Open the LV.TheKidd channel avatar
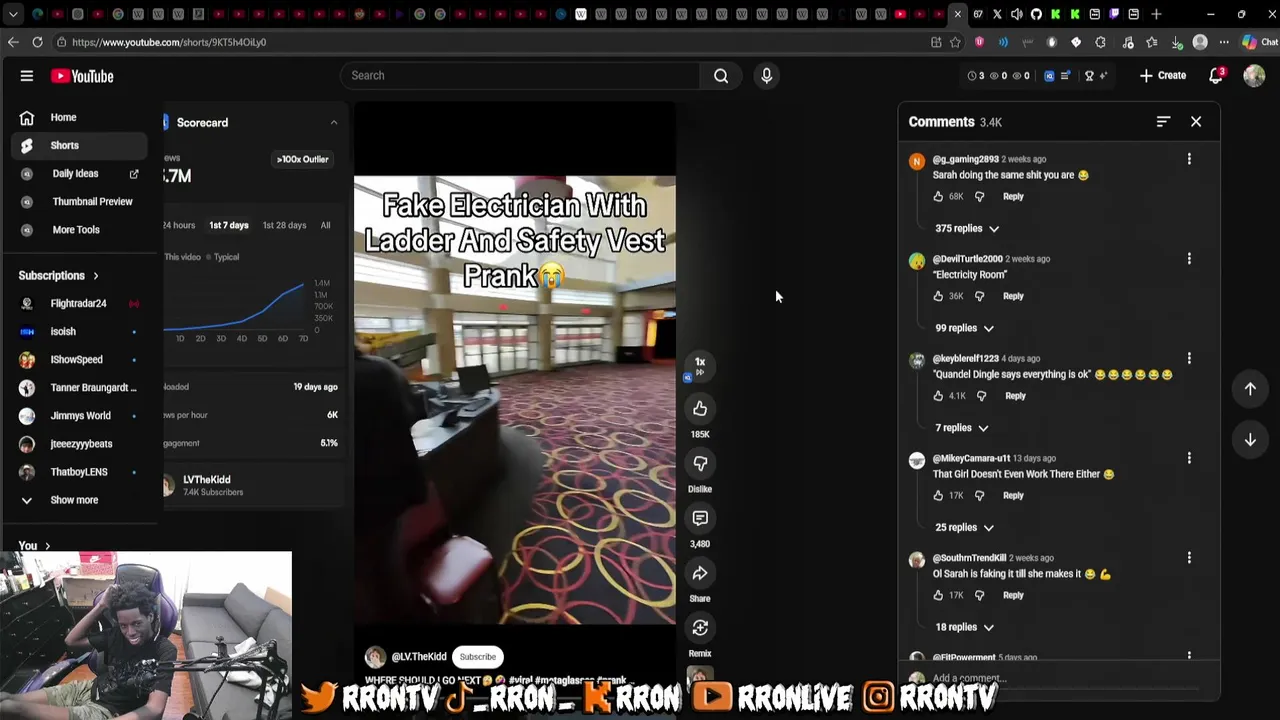Viewport: 1280px width, 720px height. (x=375, y=657)
